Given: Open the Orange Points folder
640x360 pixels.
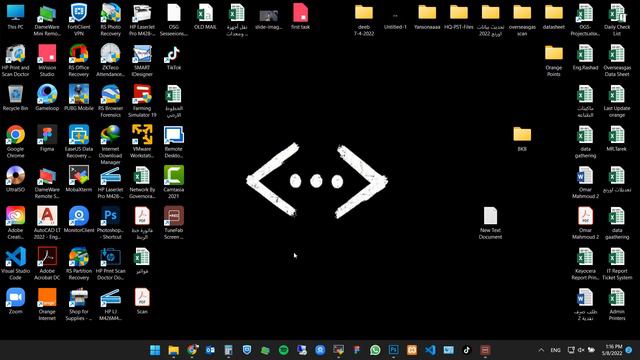Looking at the screenshot, I should [554, 60].
